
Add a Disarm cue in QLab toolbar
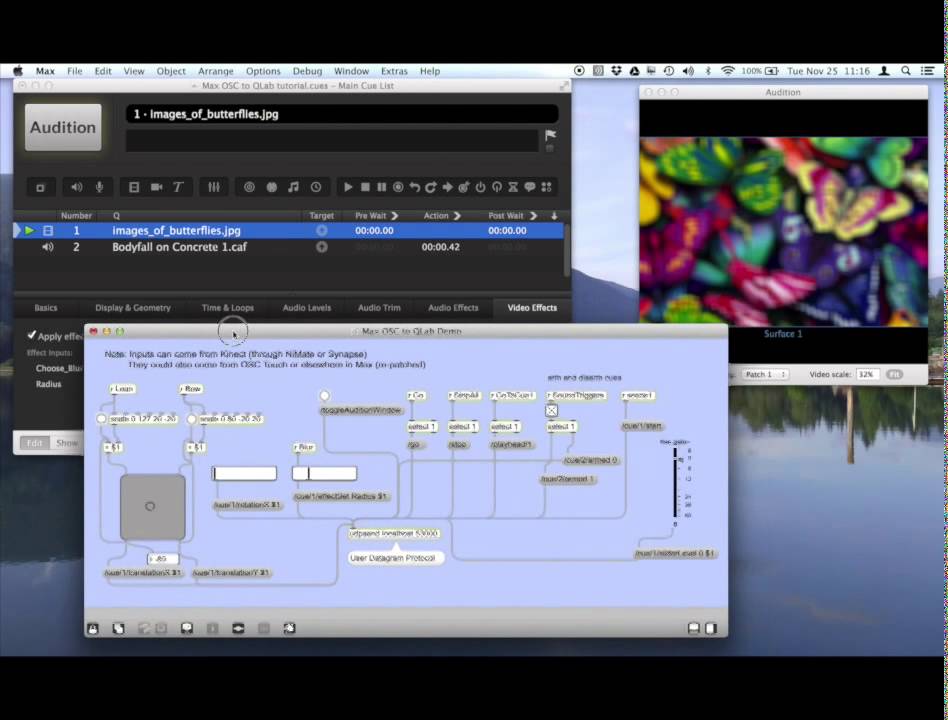tap(496, 187)
